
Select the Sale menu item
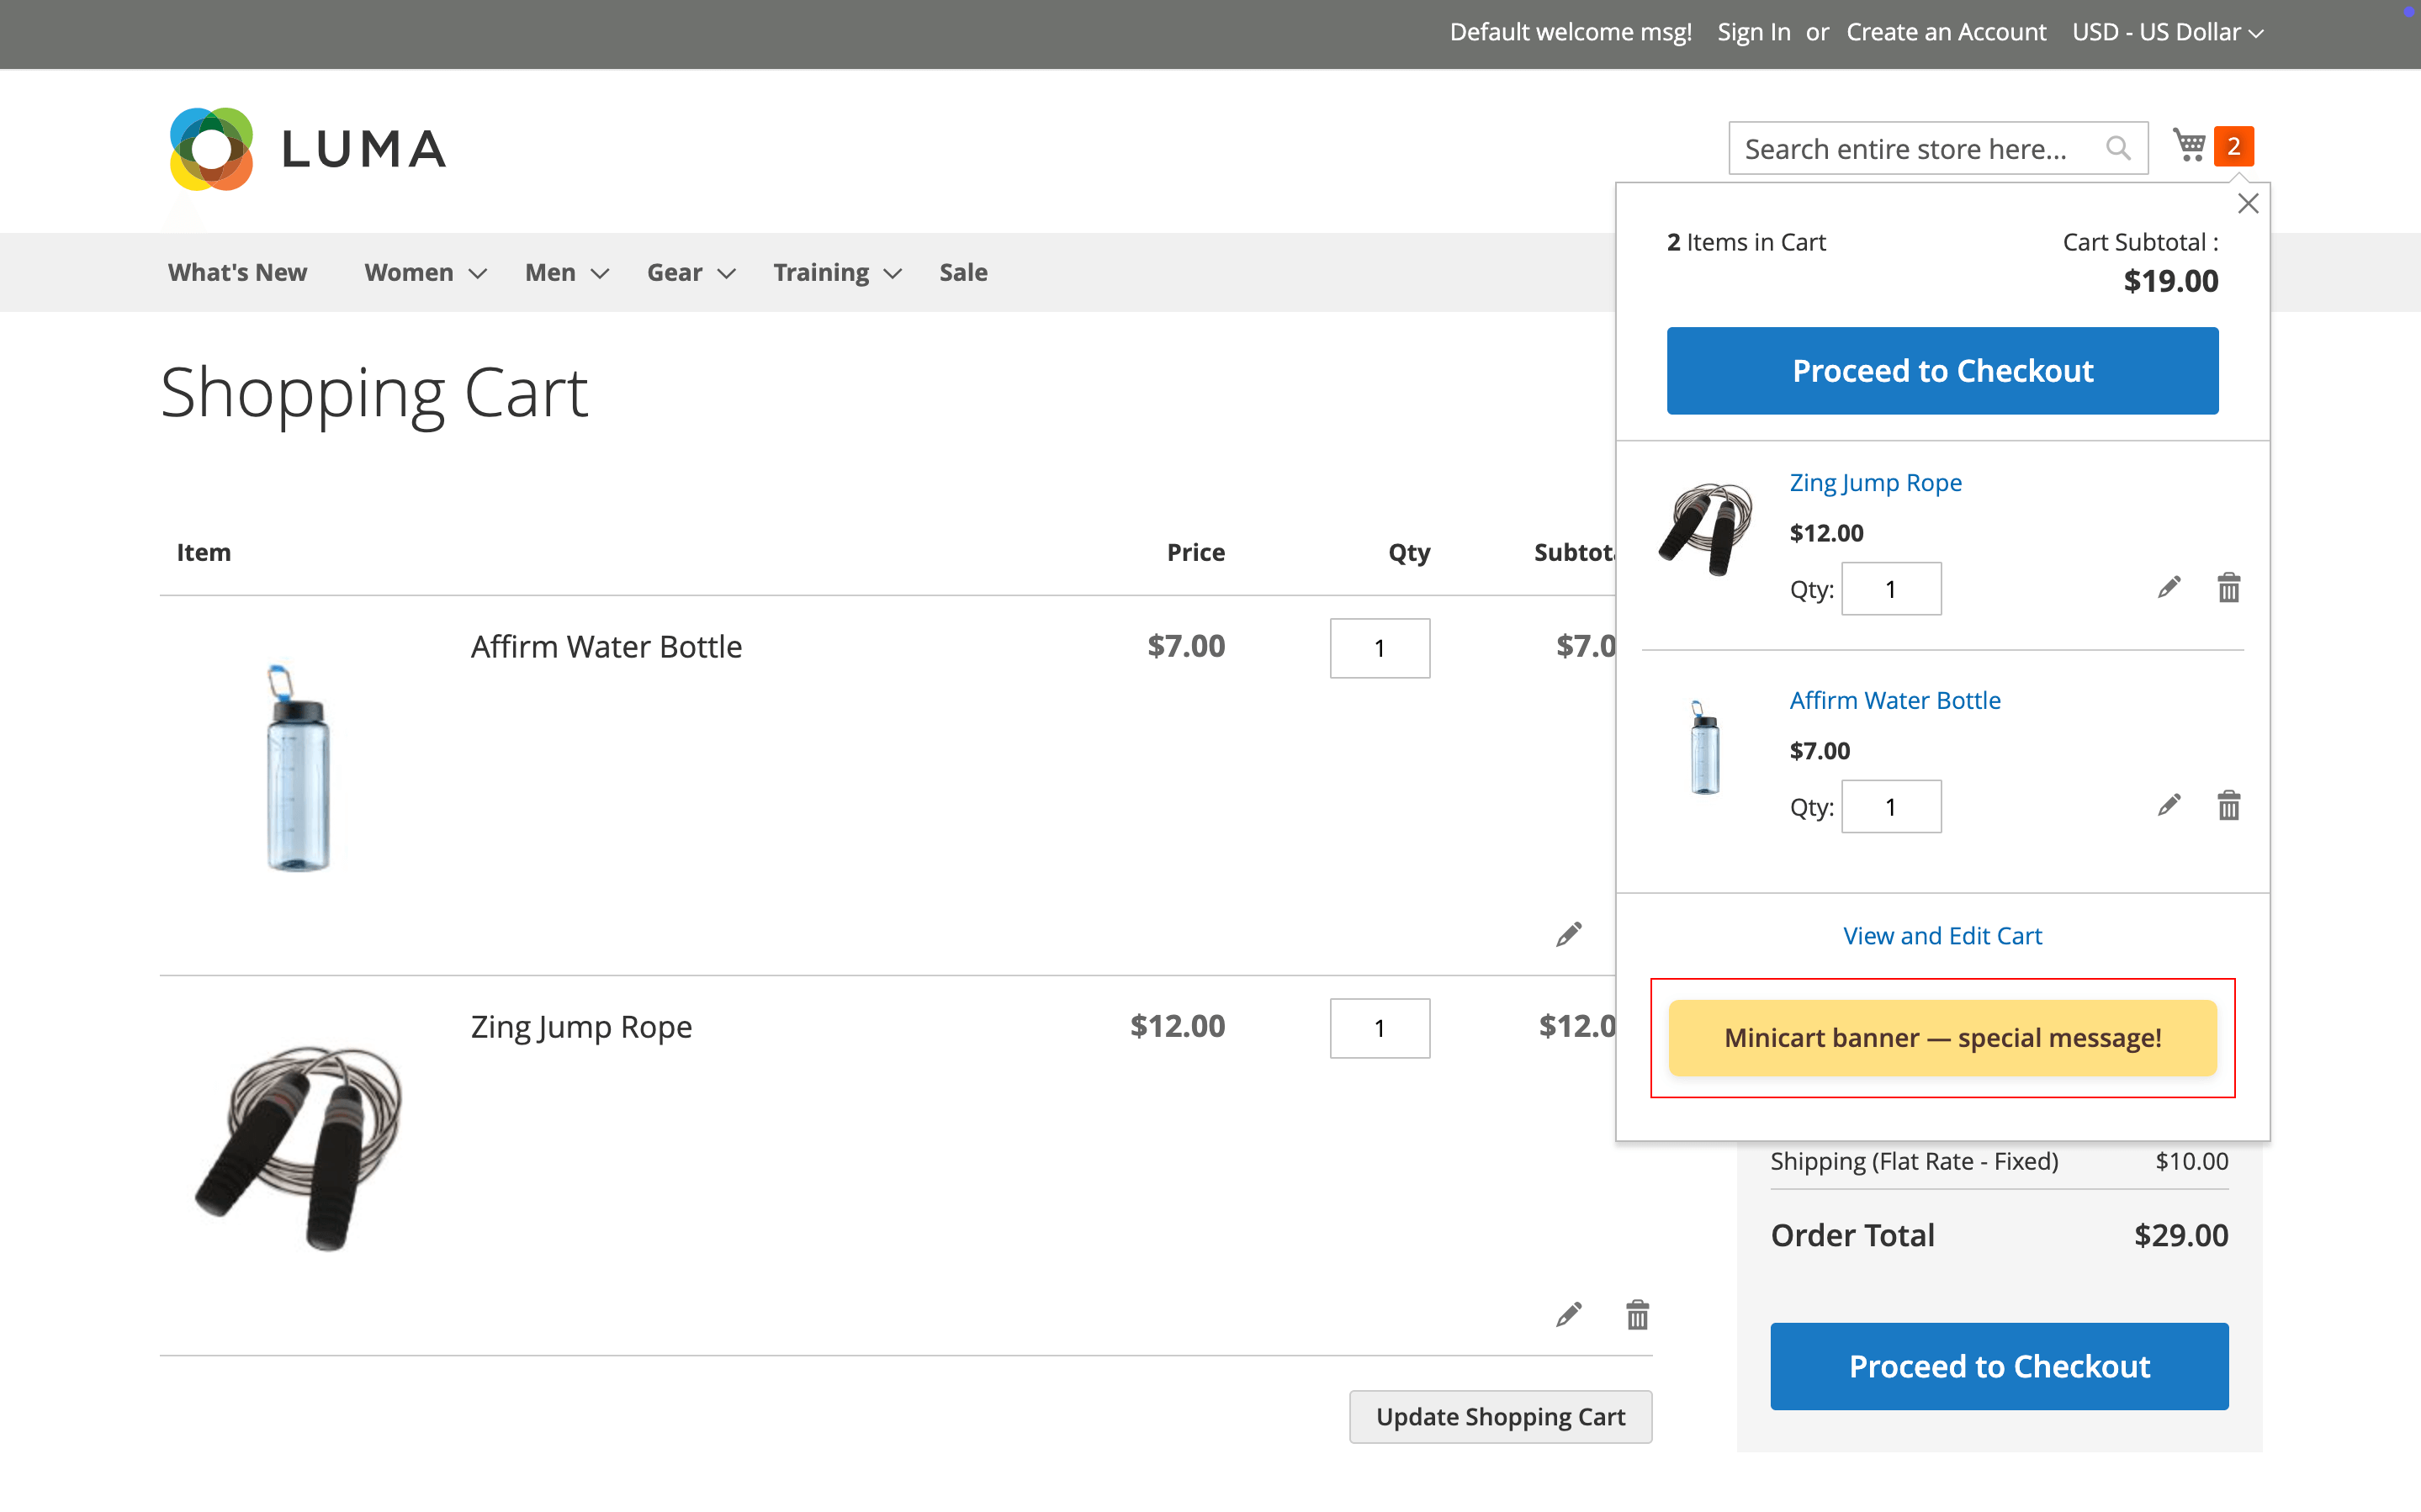963,272
